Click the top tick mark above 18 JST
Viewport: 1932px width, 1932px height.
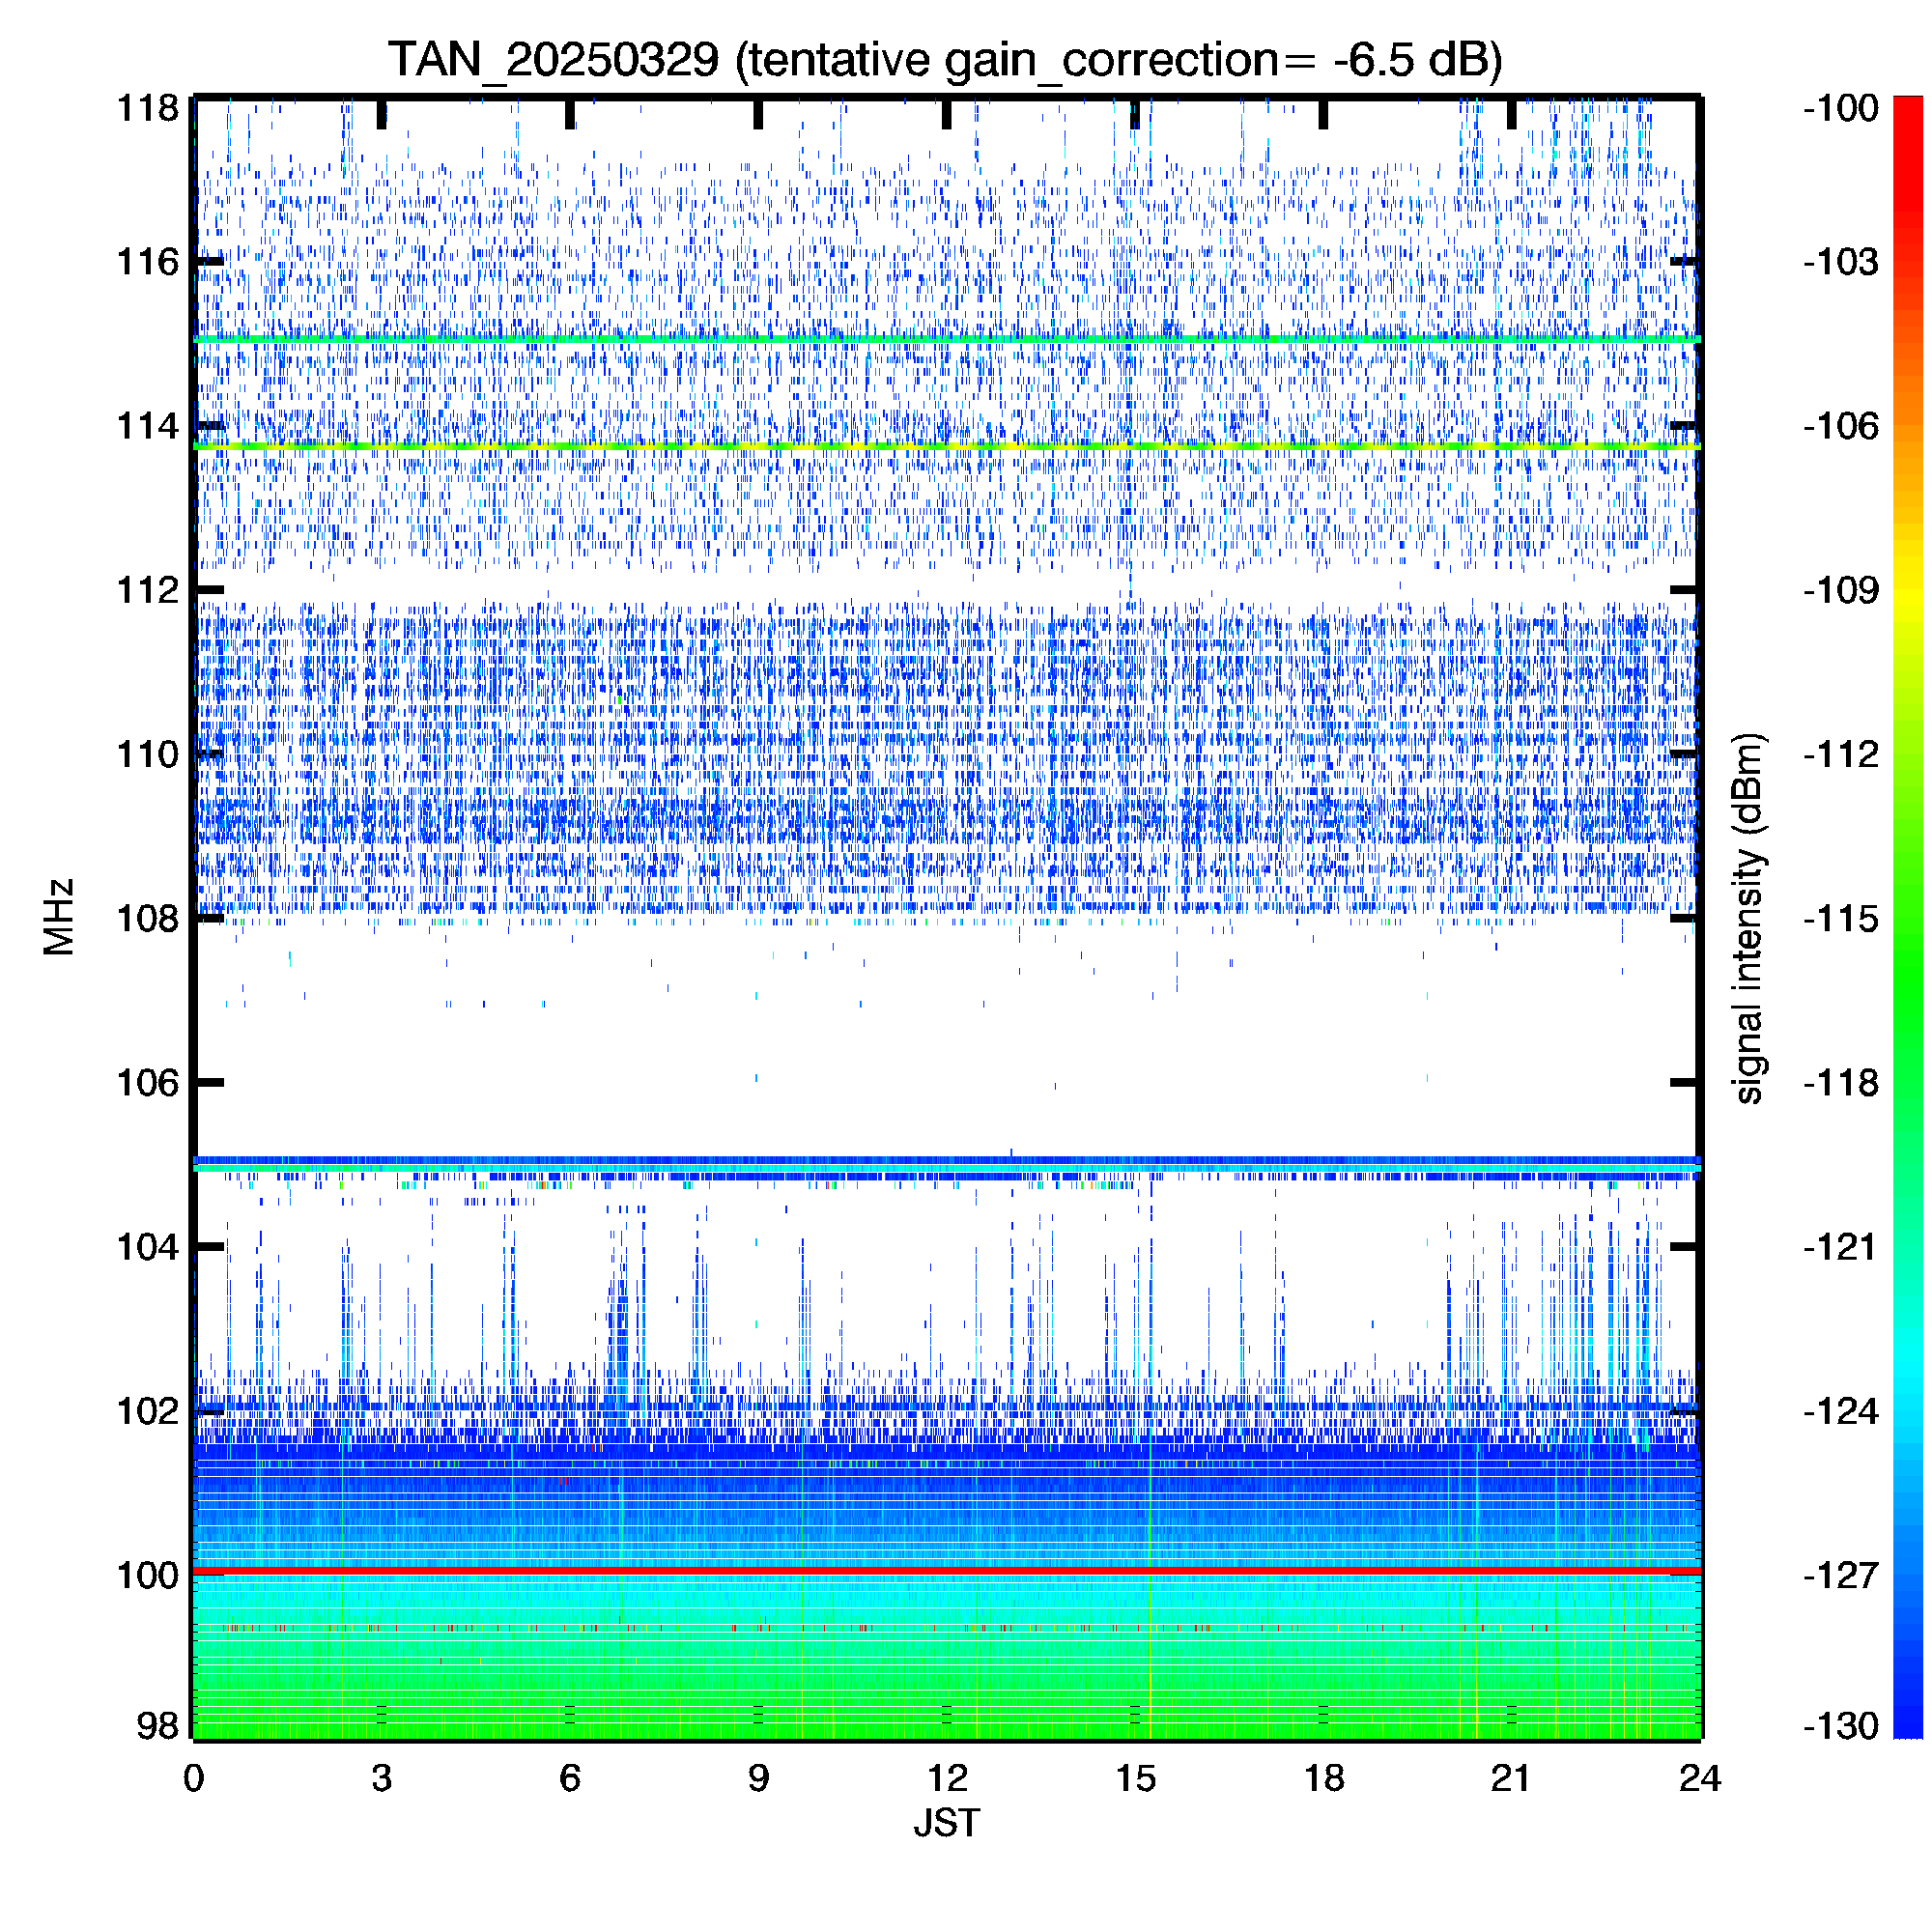coord(1322,114)
